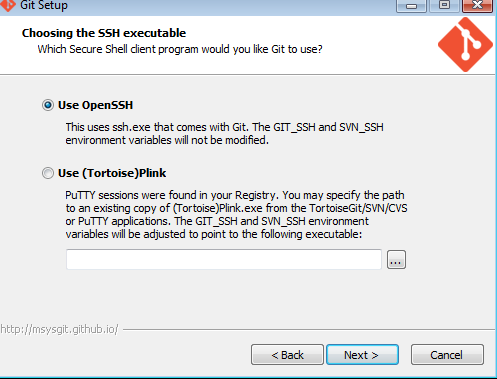This screenshot has height=379, width=497.
Task: Open the browse '...' file picker button
Action: click(x=396, y=259)
